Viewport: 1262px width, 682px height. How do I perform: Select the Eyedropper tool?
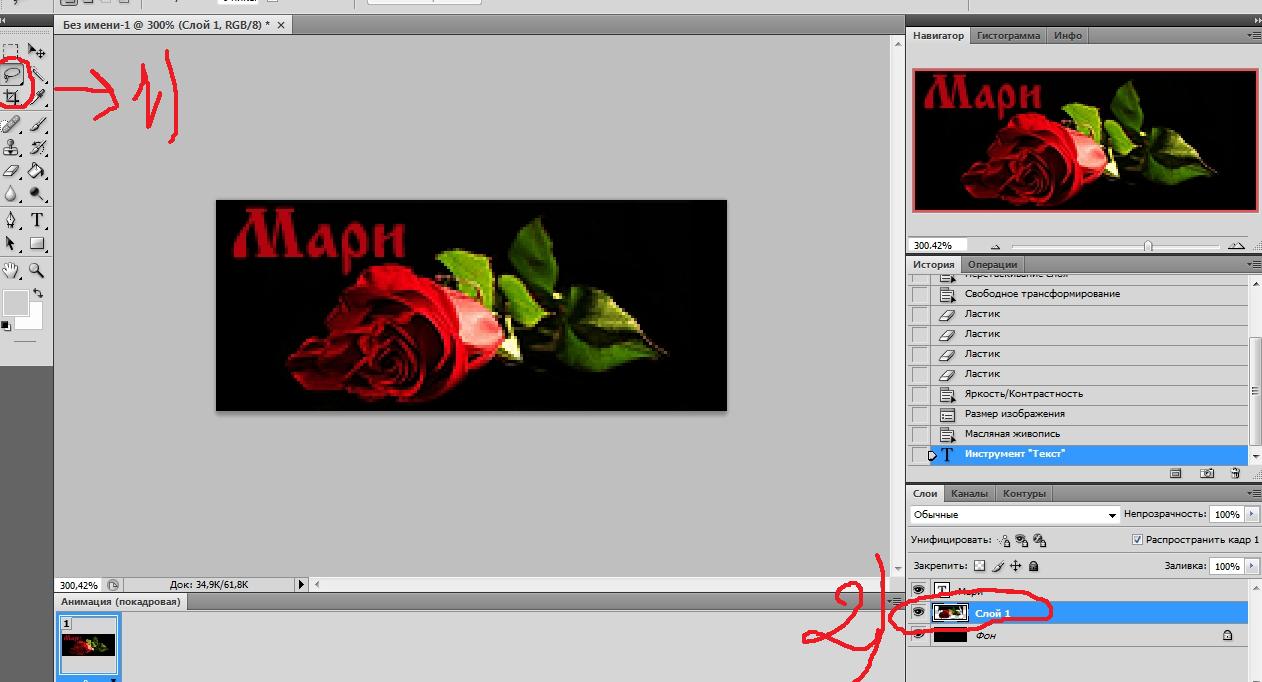point(37,97)
